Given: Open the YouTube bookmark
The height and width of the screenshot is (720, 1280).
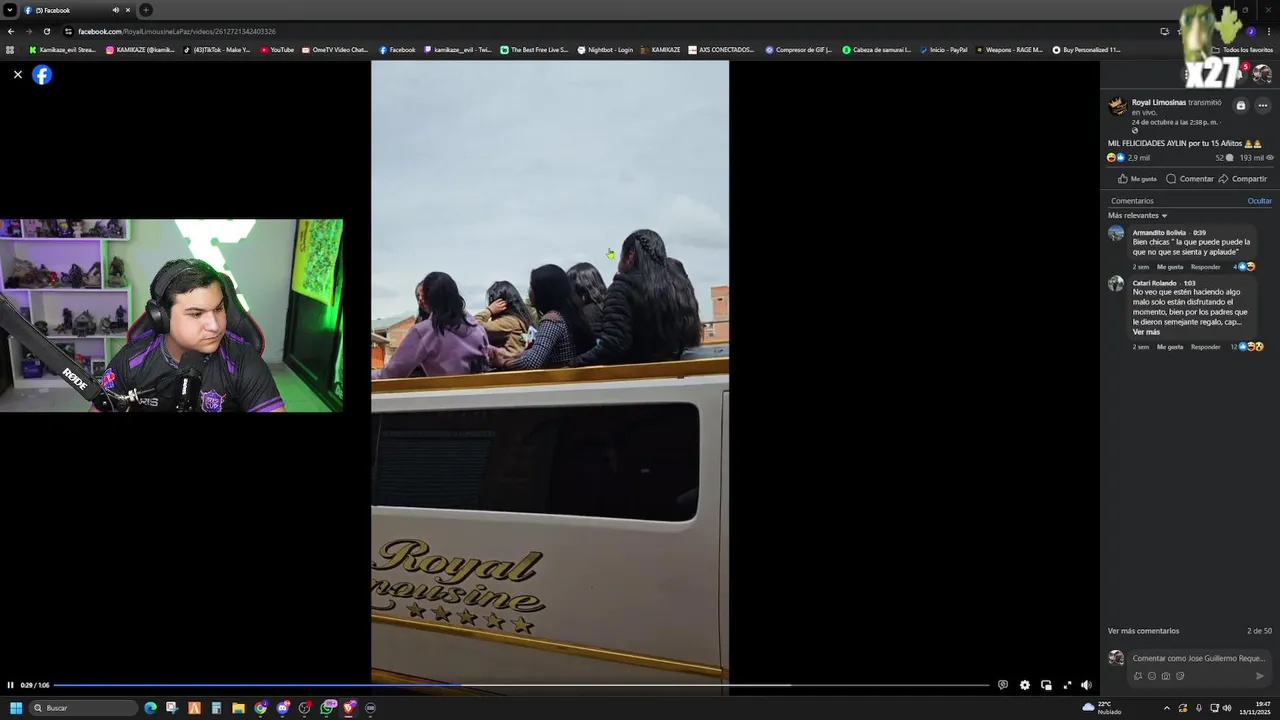Looking at the screenshot, I should (277, 50).
